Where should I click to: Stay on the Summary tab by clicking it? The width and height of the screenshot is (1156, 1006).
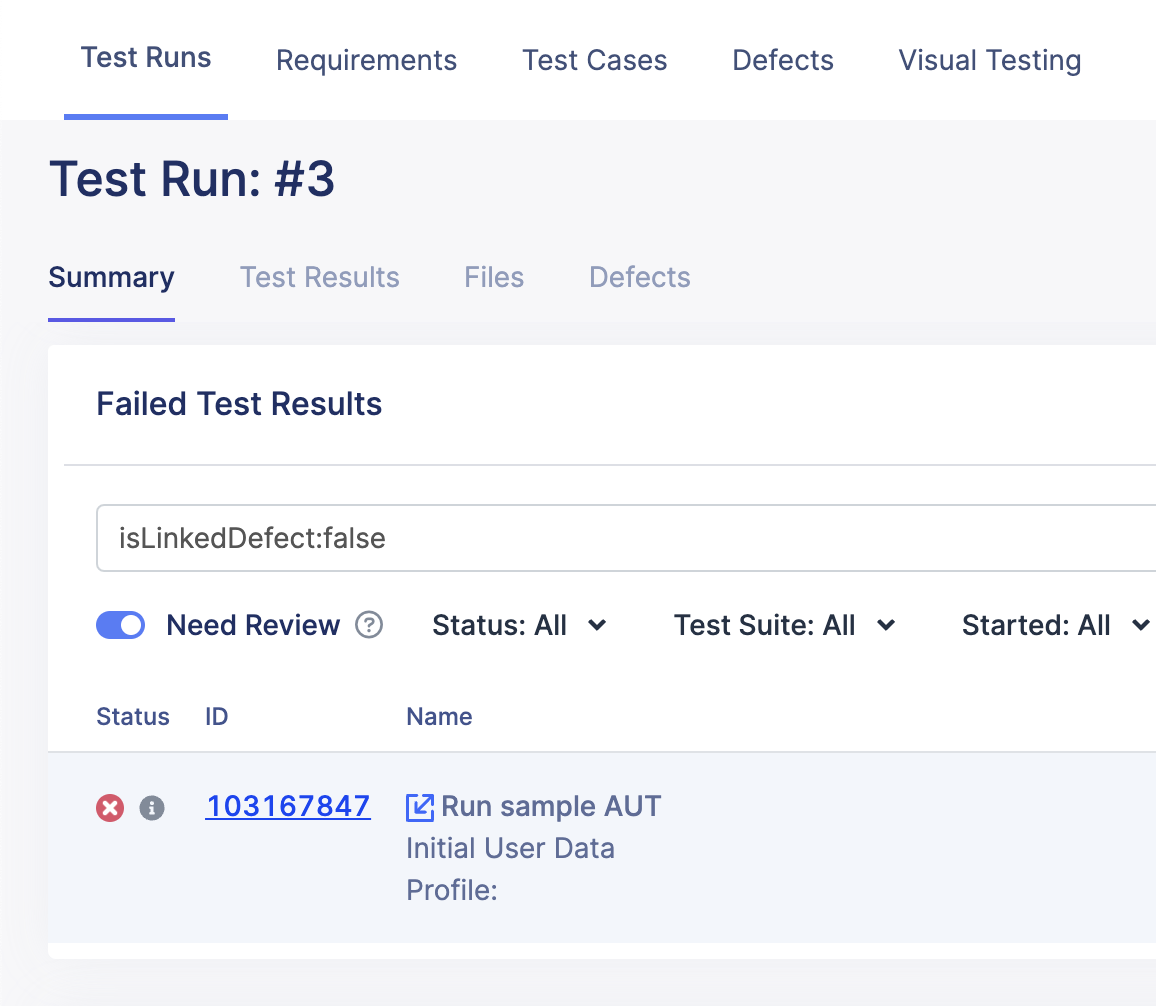coord(111,277)
